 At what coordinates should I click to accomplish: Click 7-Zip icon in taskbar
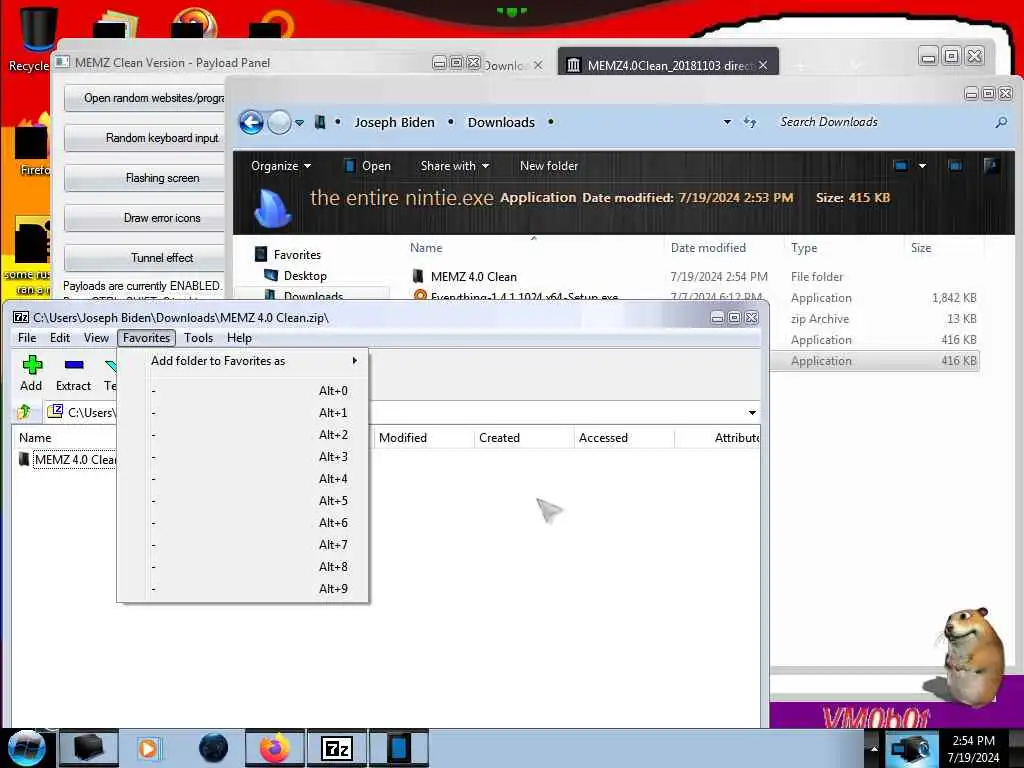click(x=337, y=748)
